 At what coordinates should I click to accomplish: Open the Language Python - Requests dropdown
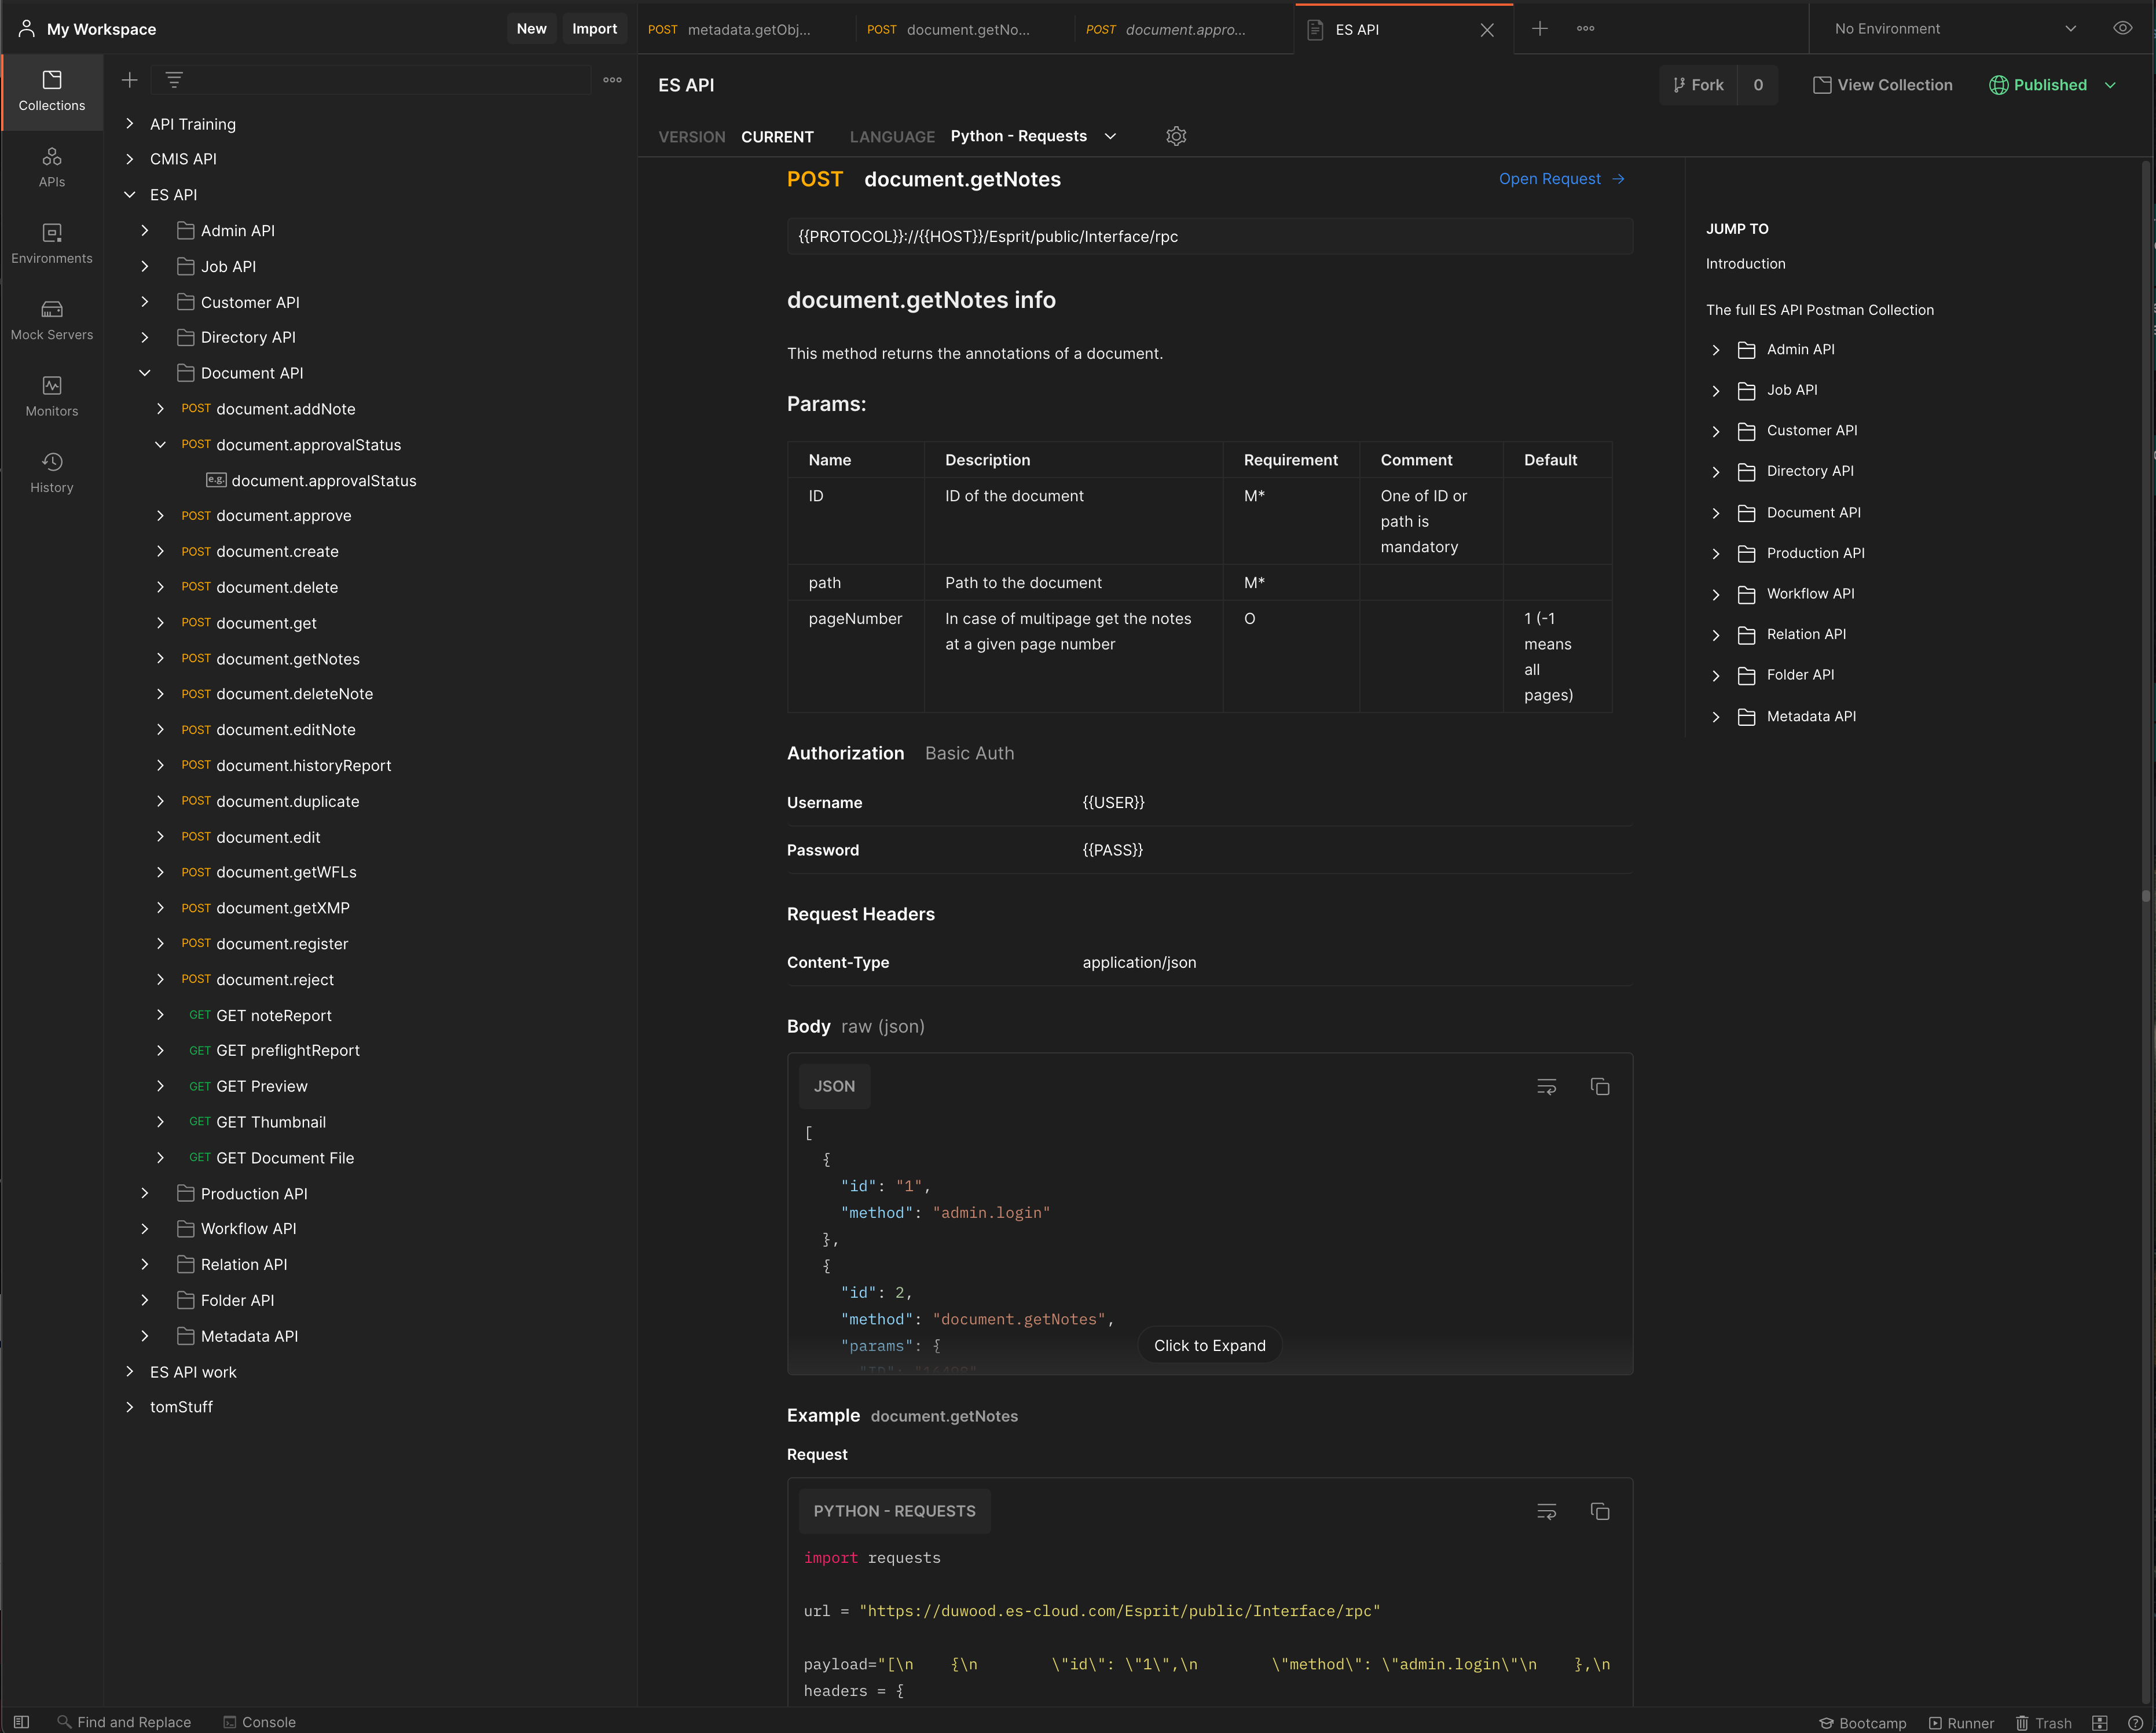click(x=1033, y=136)
